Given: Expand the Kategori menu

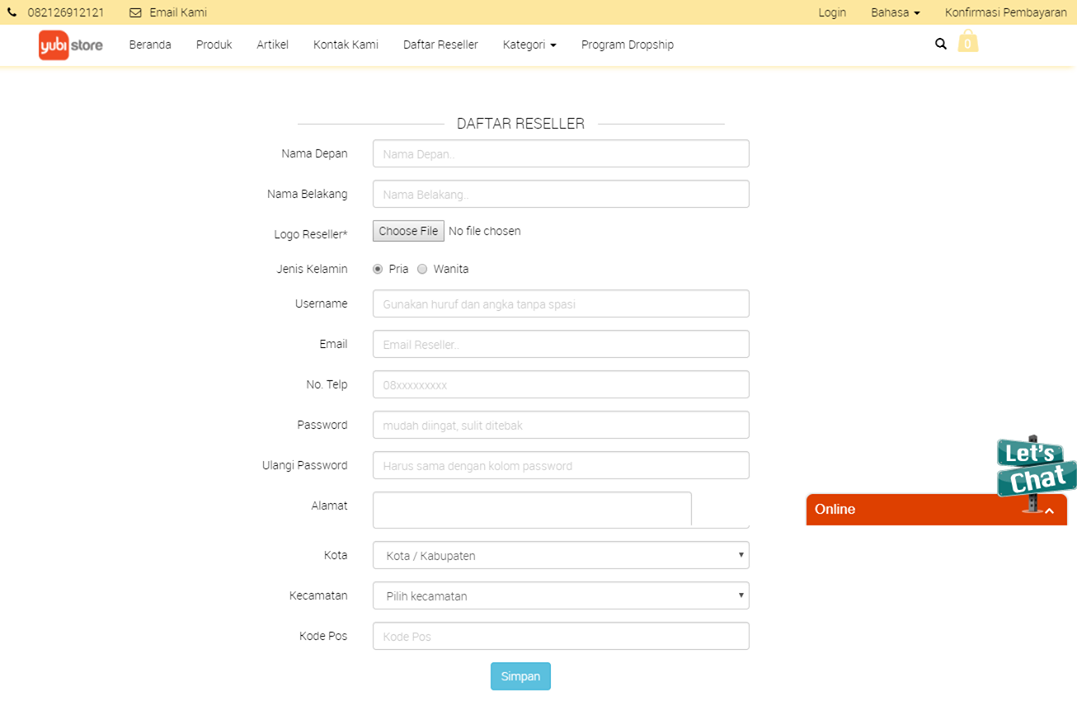Looking at the screenshot, I should coord(529,45).
